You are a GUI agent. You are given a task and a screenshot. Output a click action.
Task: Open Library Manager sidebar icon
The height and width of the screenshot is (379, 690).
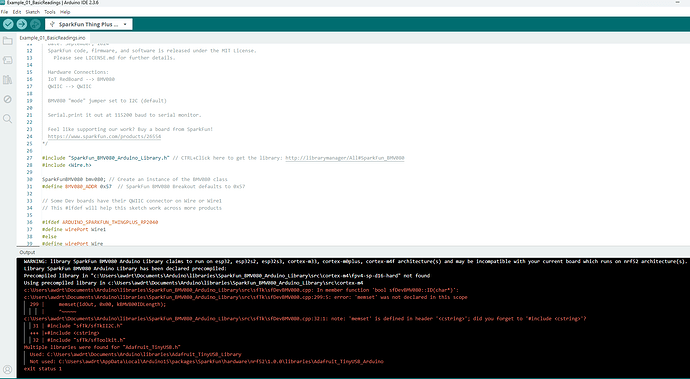click(x=7, y=80)
